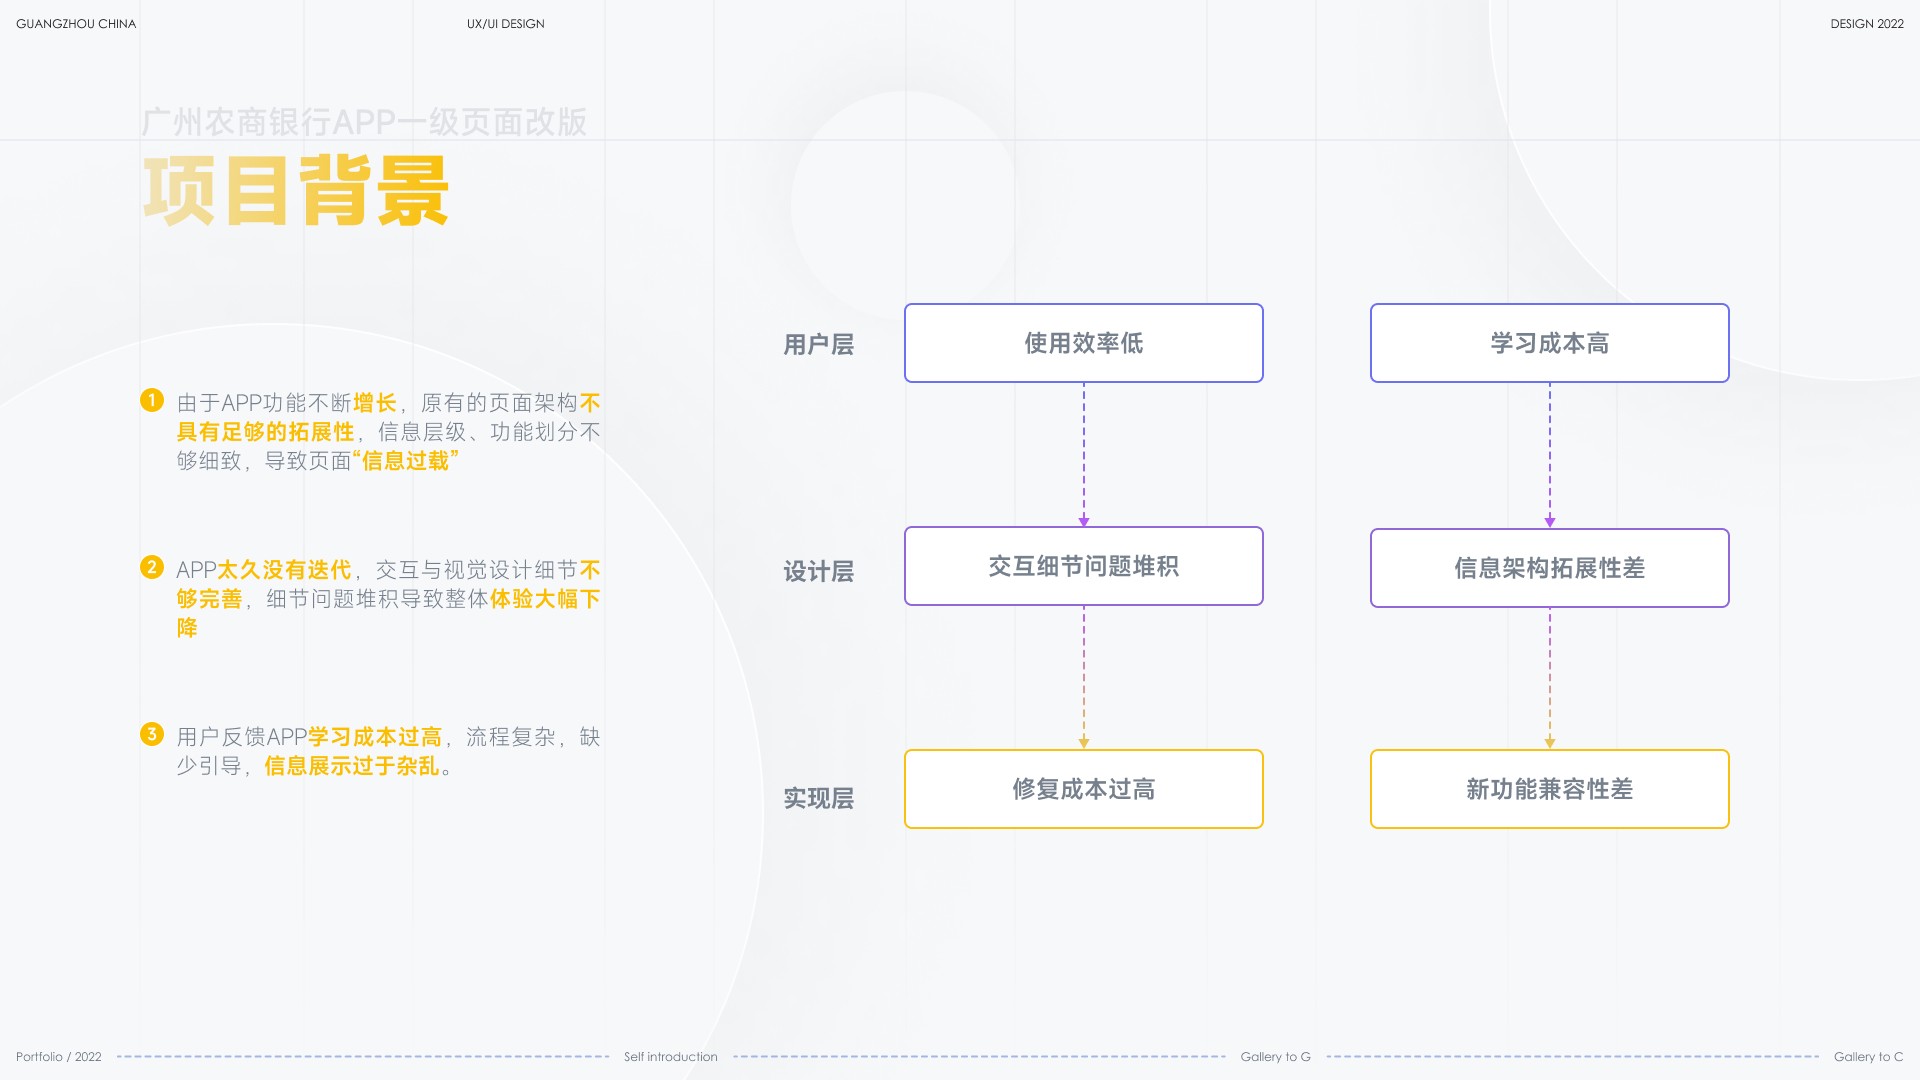Click arrowhead pointing into 修复成本过高 box

coord(1084,744)
